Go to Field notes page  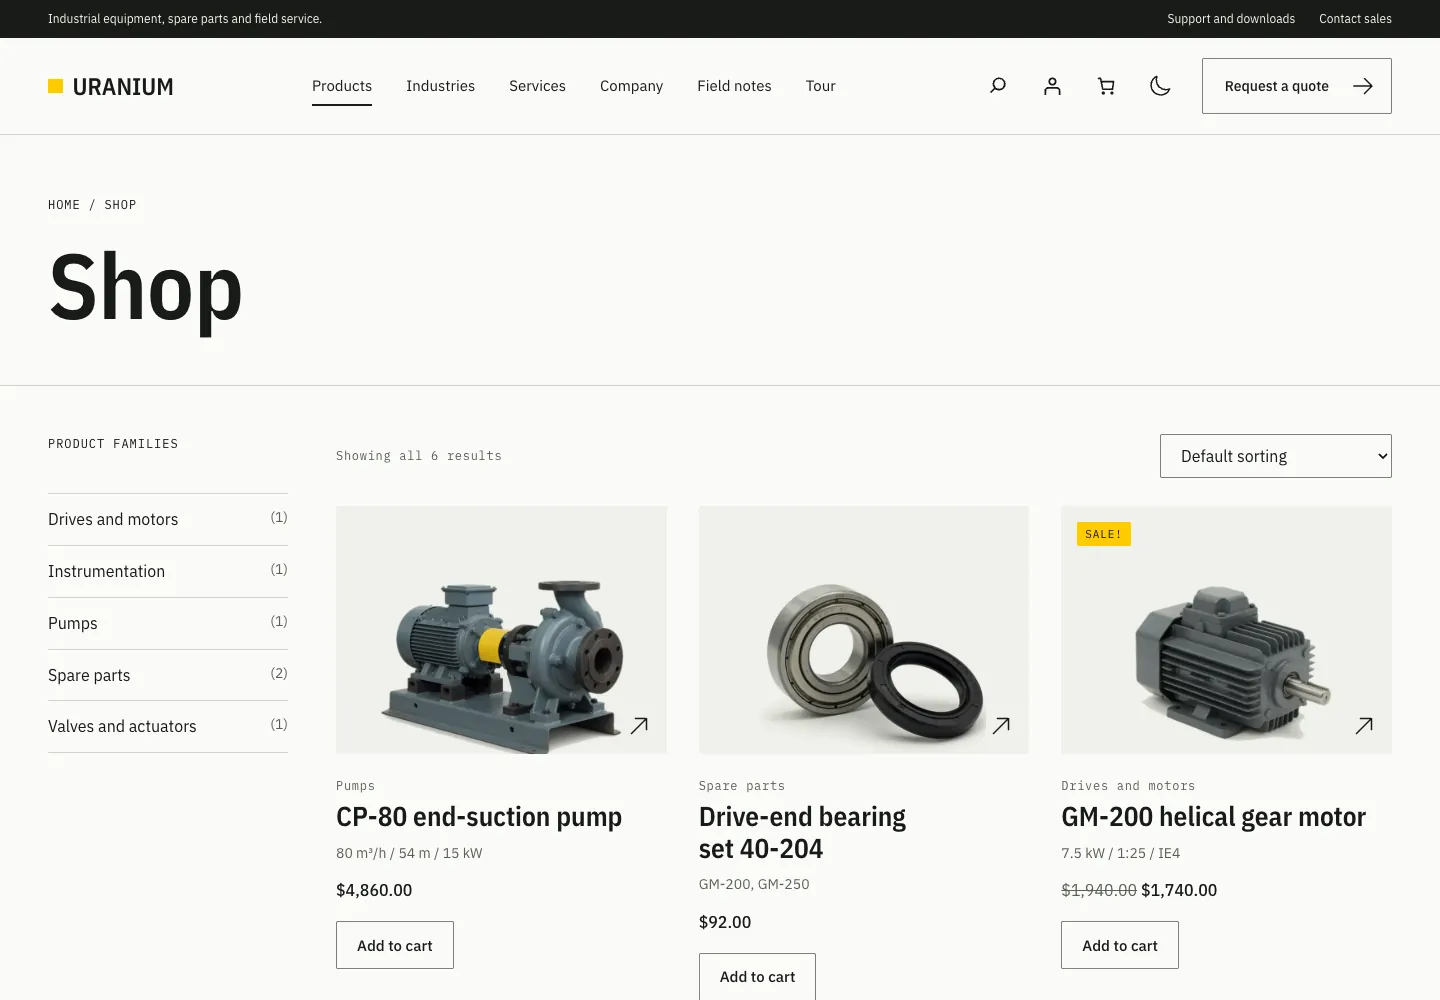734,86
